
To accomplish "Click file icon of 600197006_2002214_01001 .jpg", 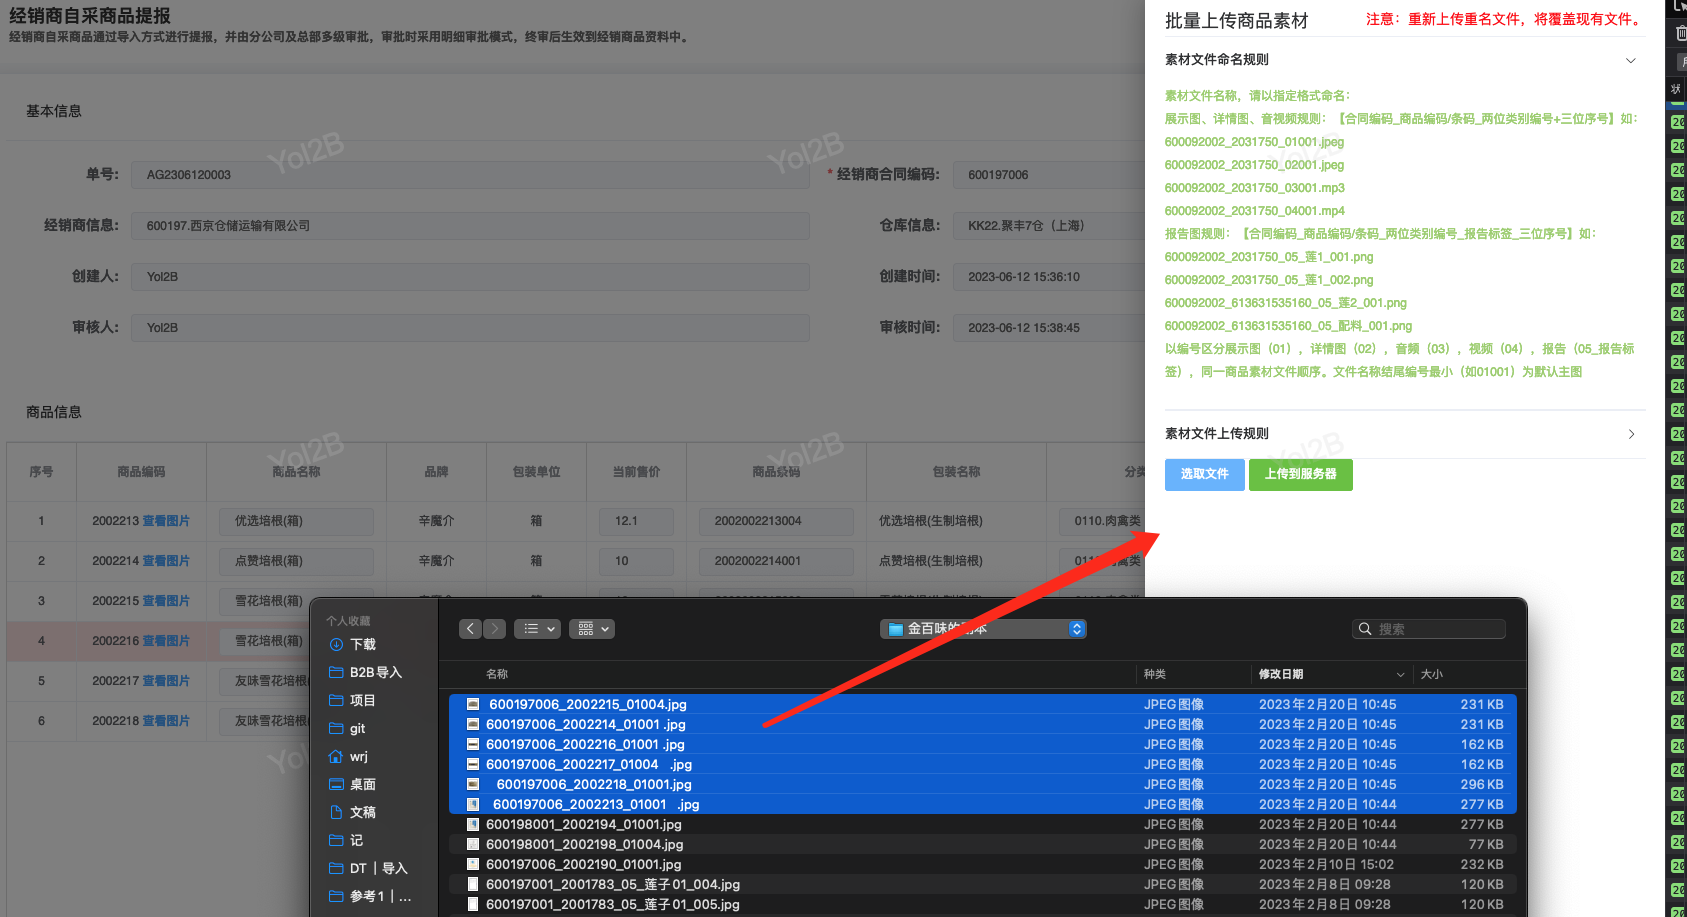I will pos(473,725).
